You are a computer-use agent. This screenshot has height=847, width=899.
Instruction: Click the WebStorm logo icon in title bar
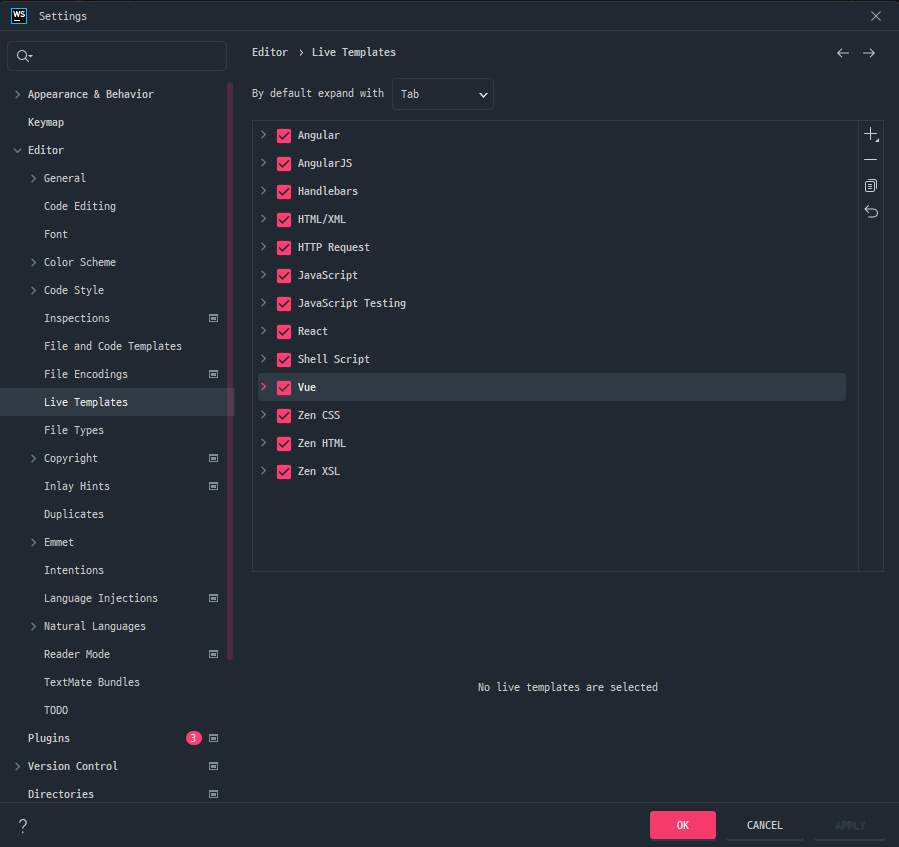(x=19, y=16)
